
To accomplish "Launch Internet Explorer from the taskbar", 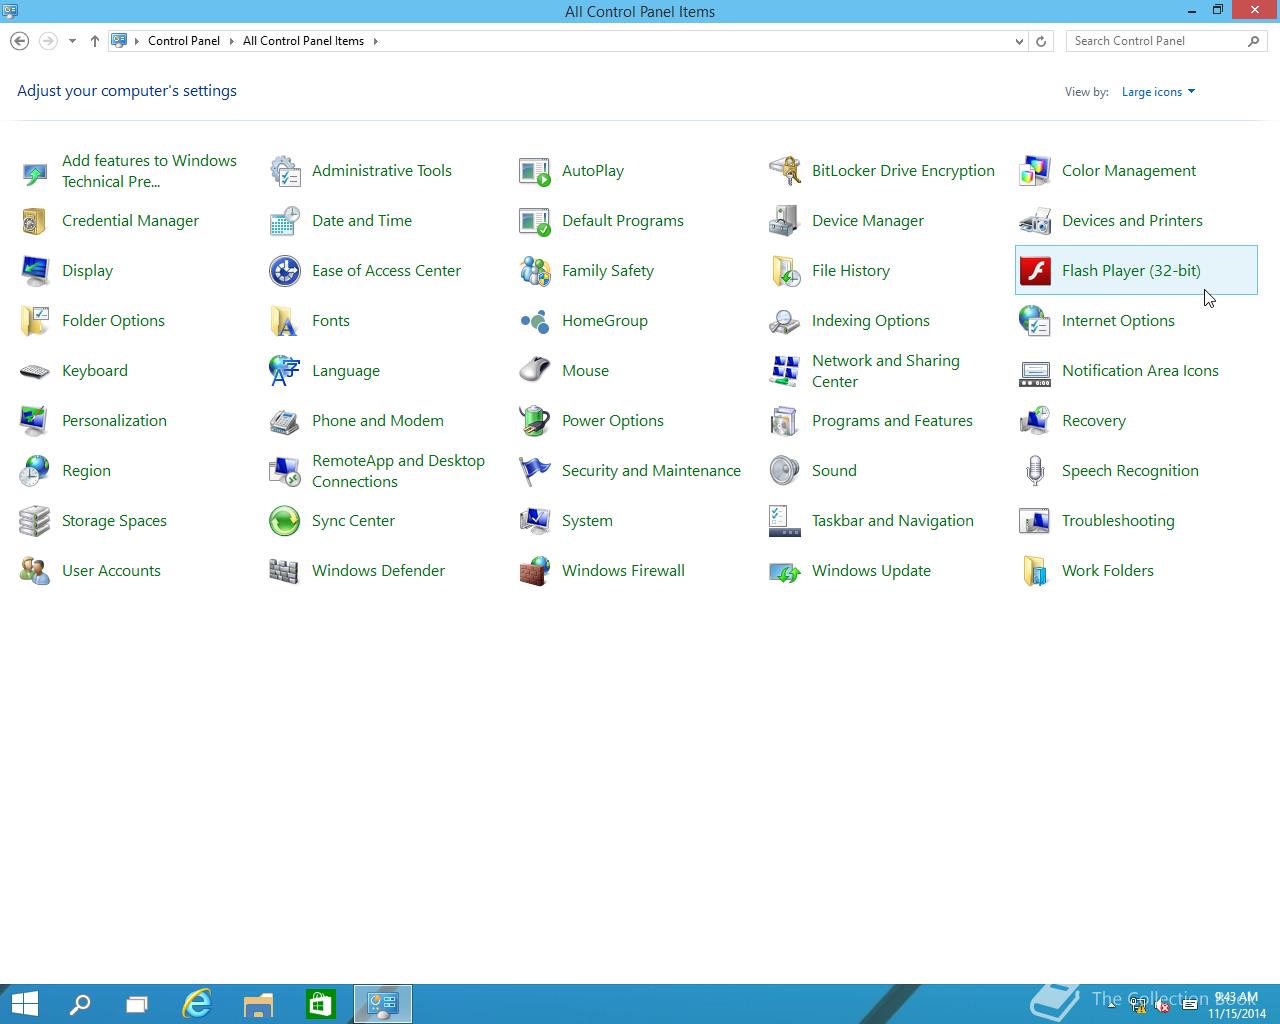I will pos(197,1003).
